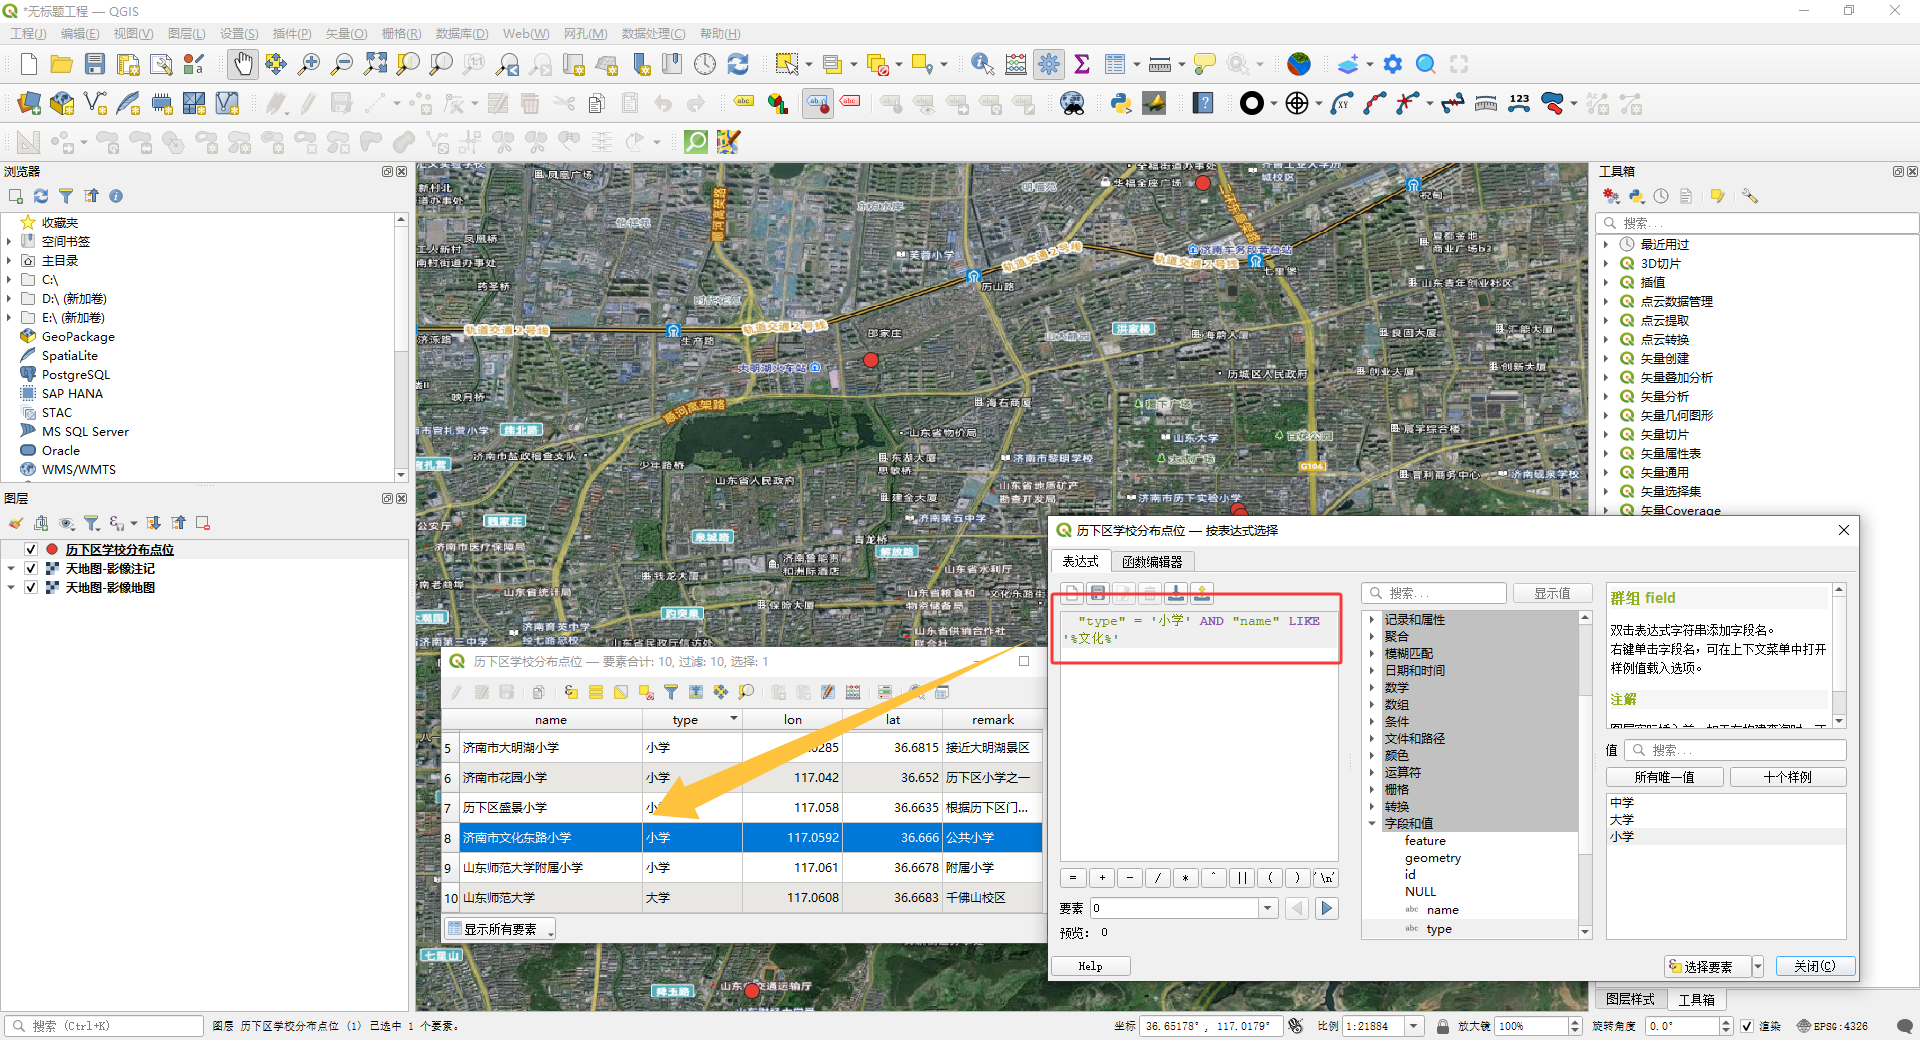Viewport: 1920px width, 1040px height.
Task: Select the Identify Features tool
Action: click(982, 64)
